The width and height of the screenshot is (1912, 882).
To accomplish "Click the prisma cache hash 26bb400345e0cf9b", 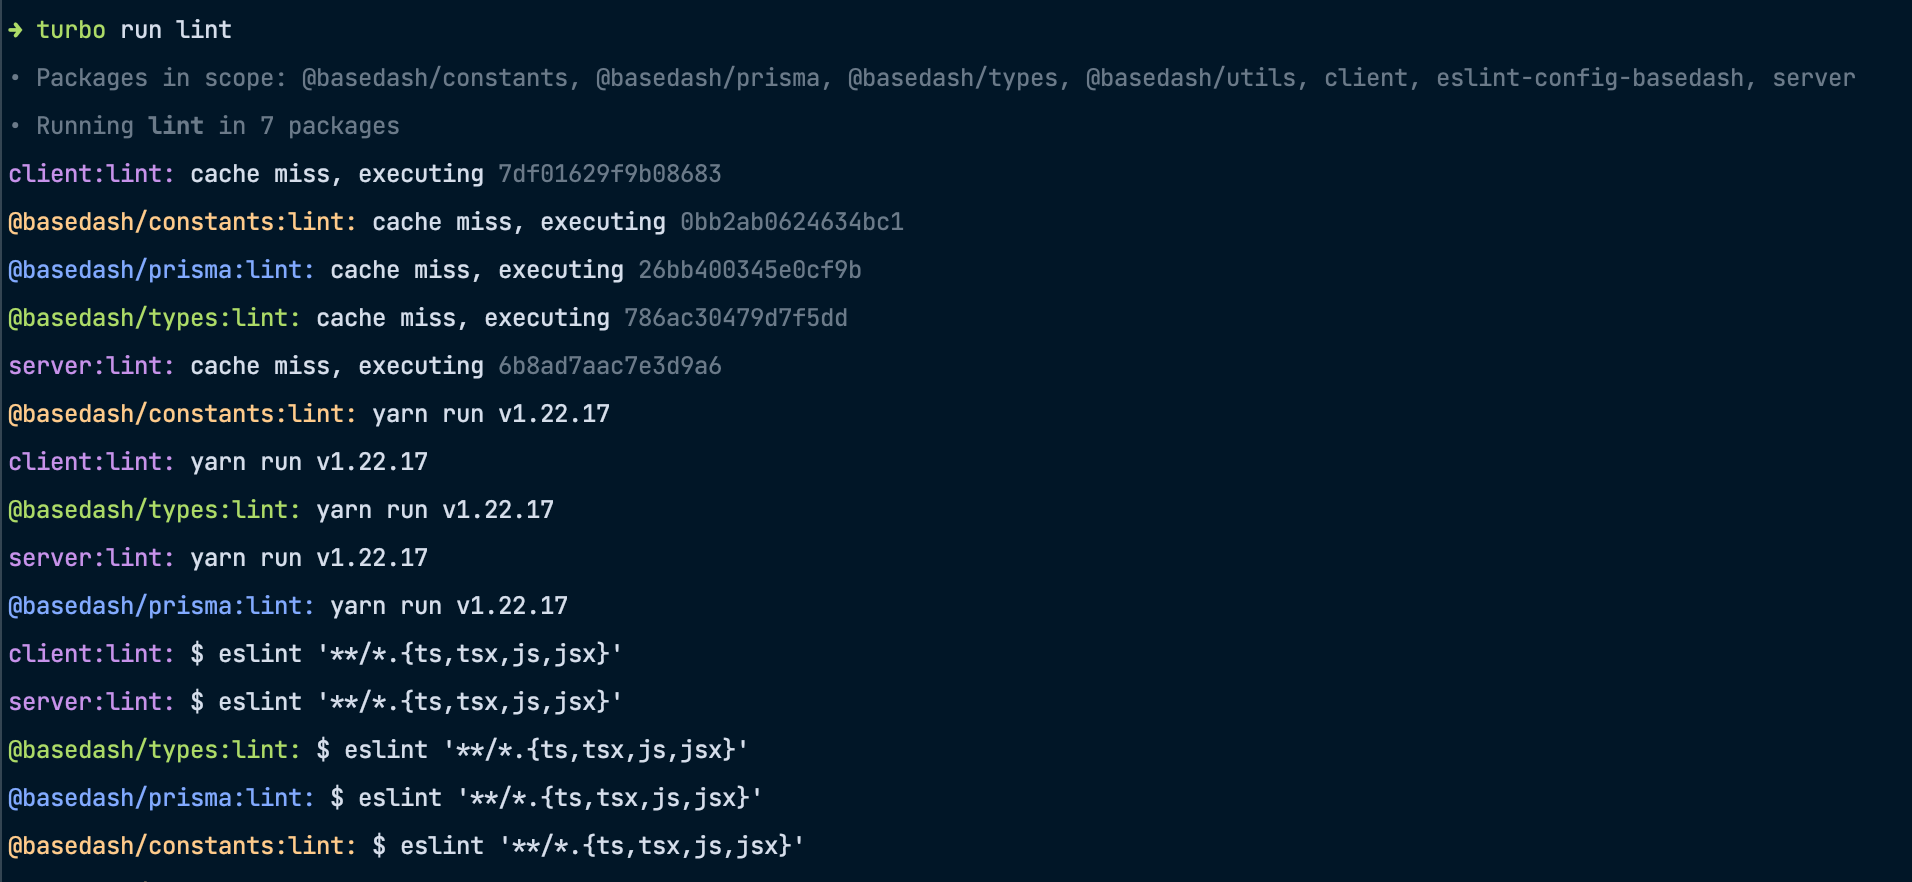I will pyautogui.click(x=749, y=270).
